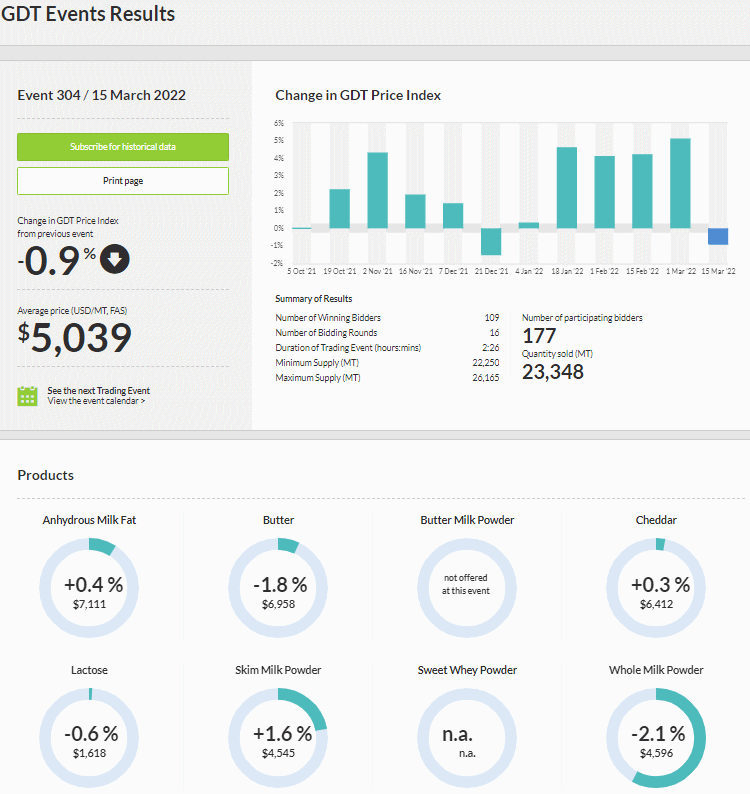Screen dimensions: 750x794
Task: Click the Whole Milk Powder product title
Action: tap(656, 670)
